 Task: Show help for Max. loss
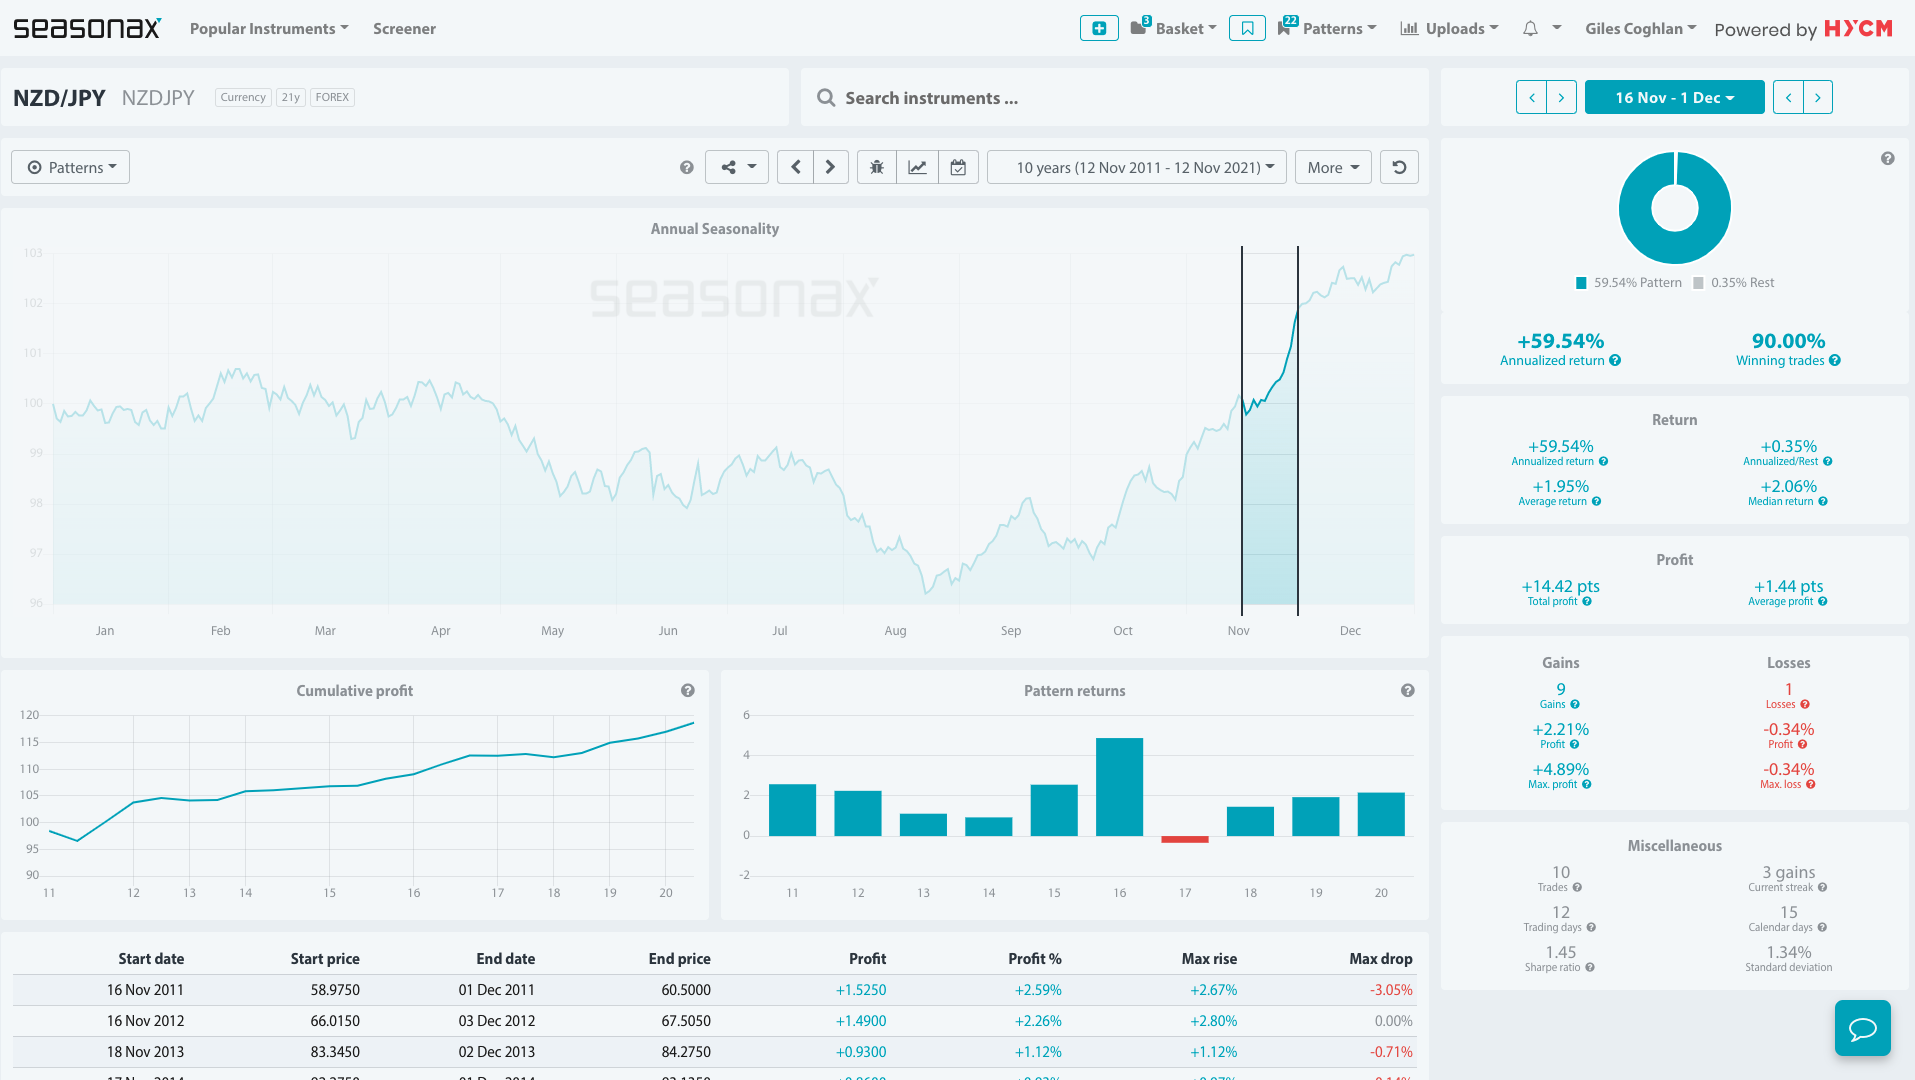(x=1811, y=785)
